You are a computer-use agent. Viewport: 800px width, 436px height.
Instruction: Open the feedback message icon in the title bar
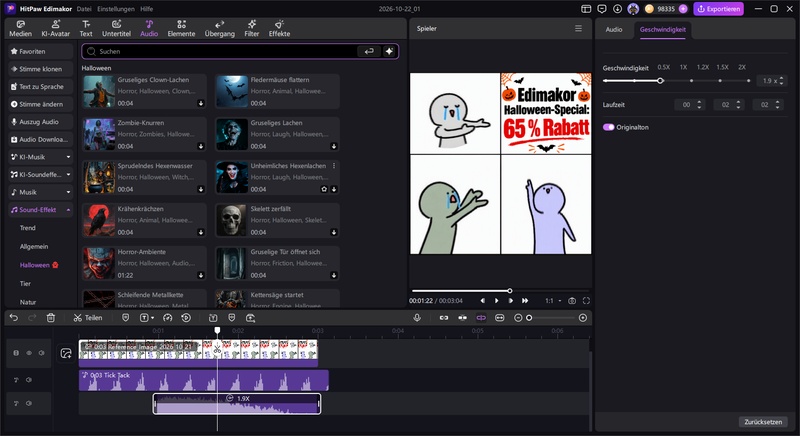click(602, 9)
